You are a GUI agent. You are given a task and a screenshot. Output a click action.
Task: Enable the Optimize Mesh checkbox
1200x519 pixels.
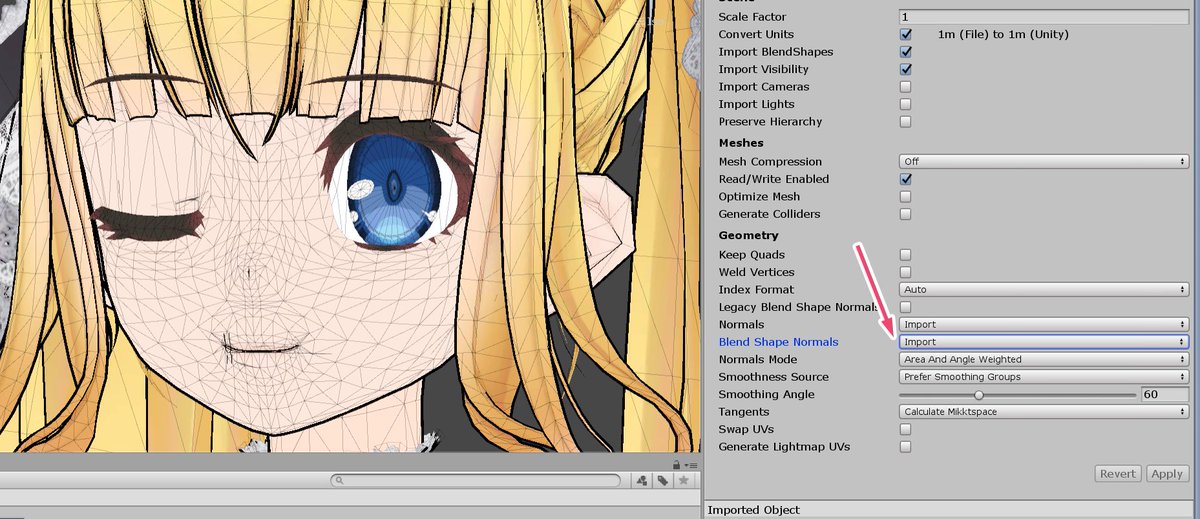coord(906,197)
